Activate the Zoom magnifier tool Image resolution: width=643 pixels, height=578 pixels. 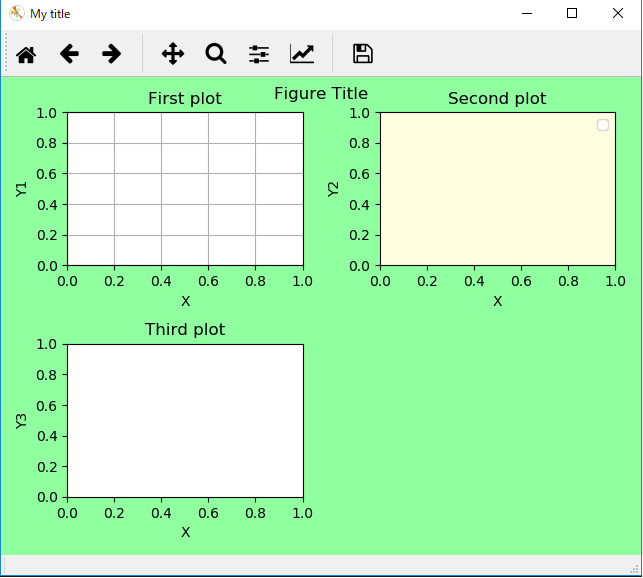coord(216,54)
